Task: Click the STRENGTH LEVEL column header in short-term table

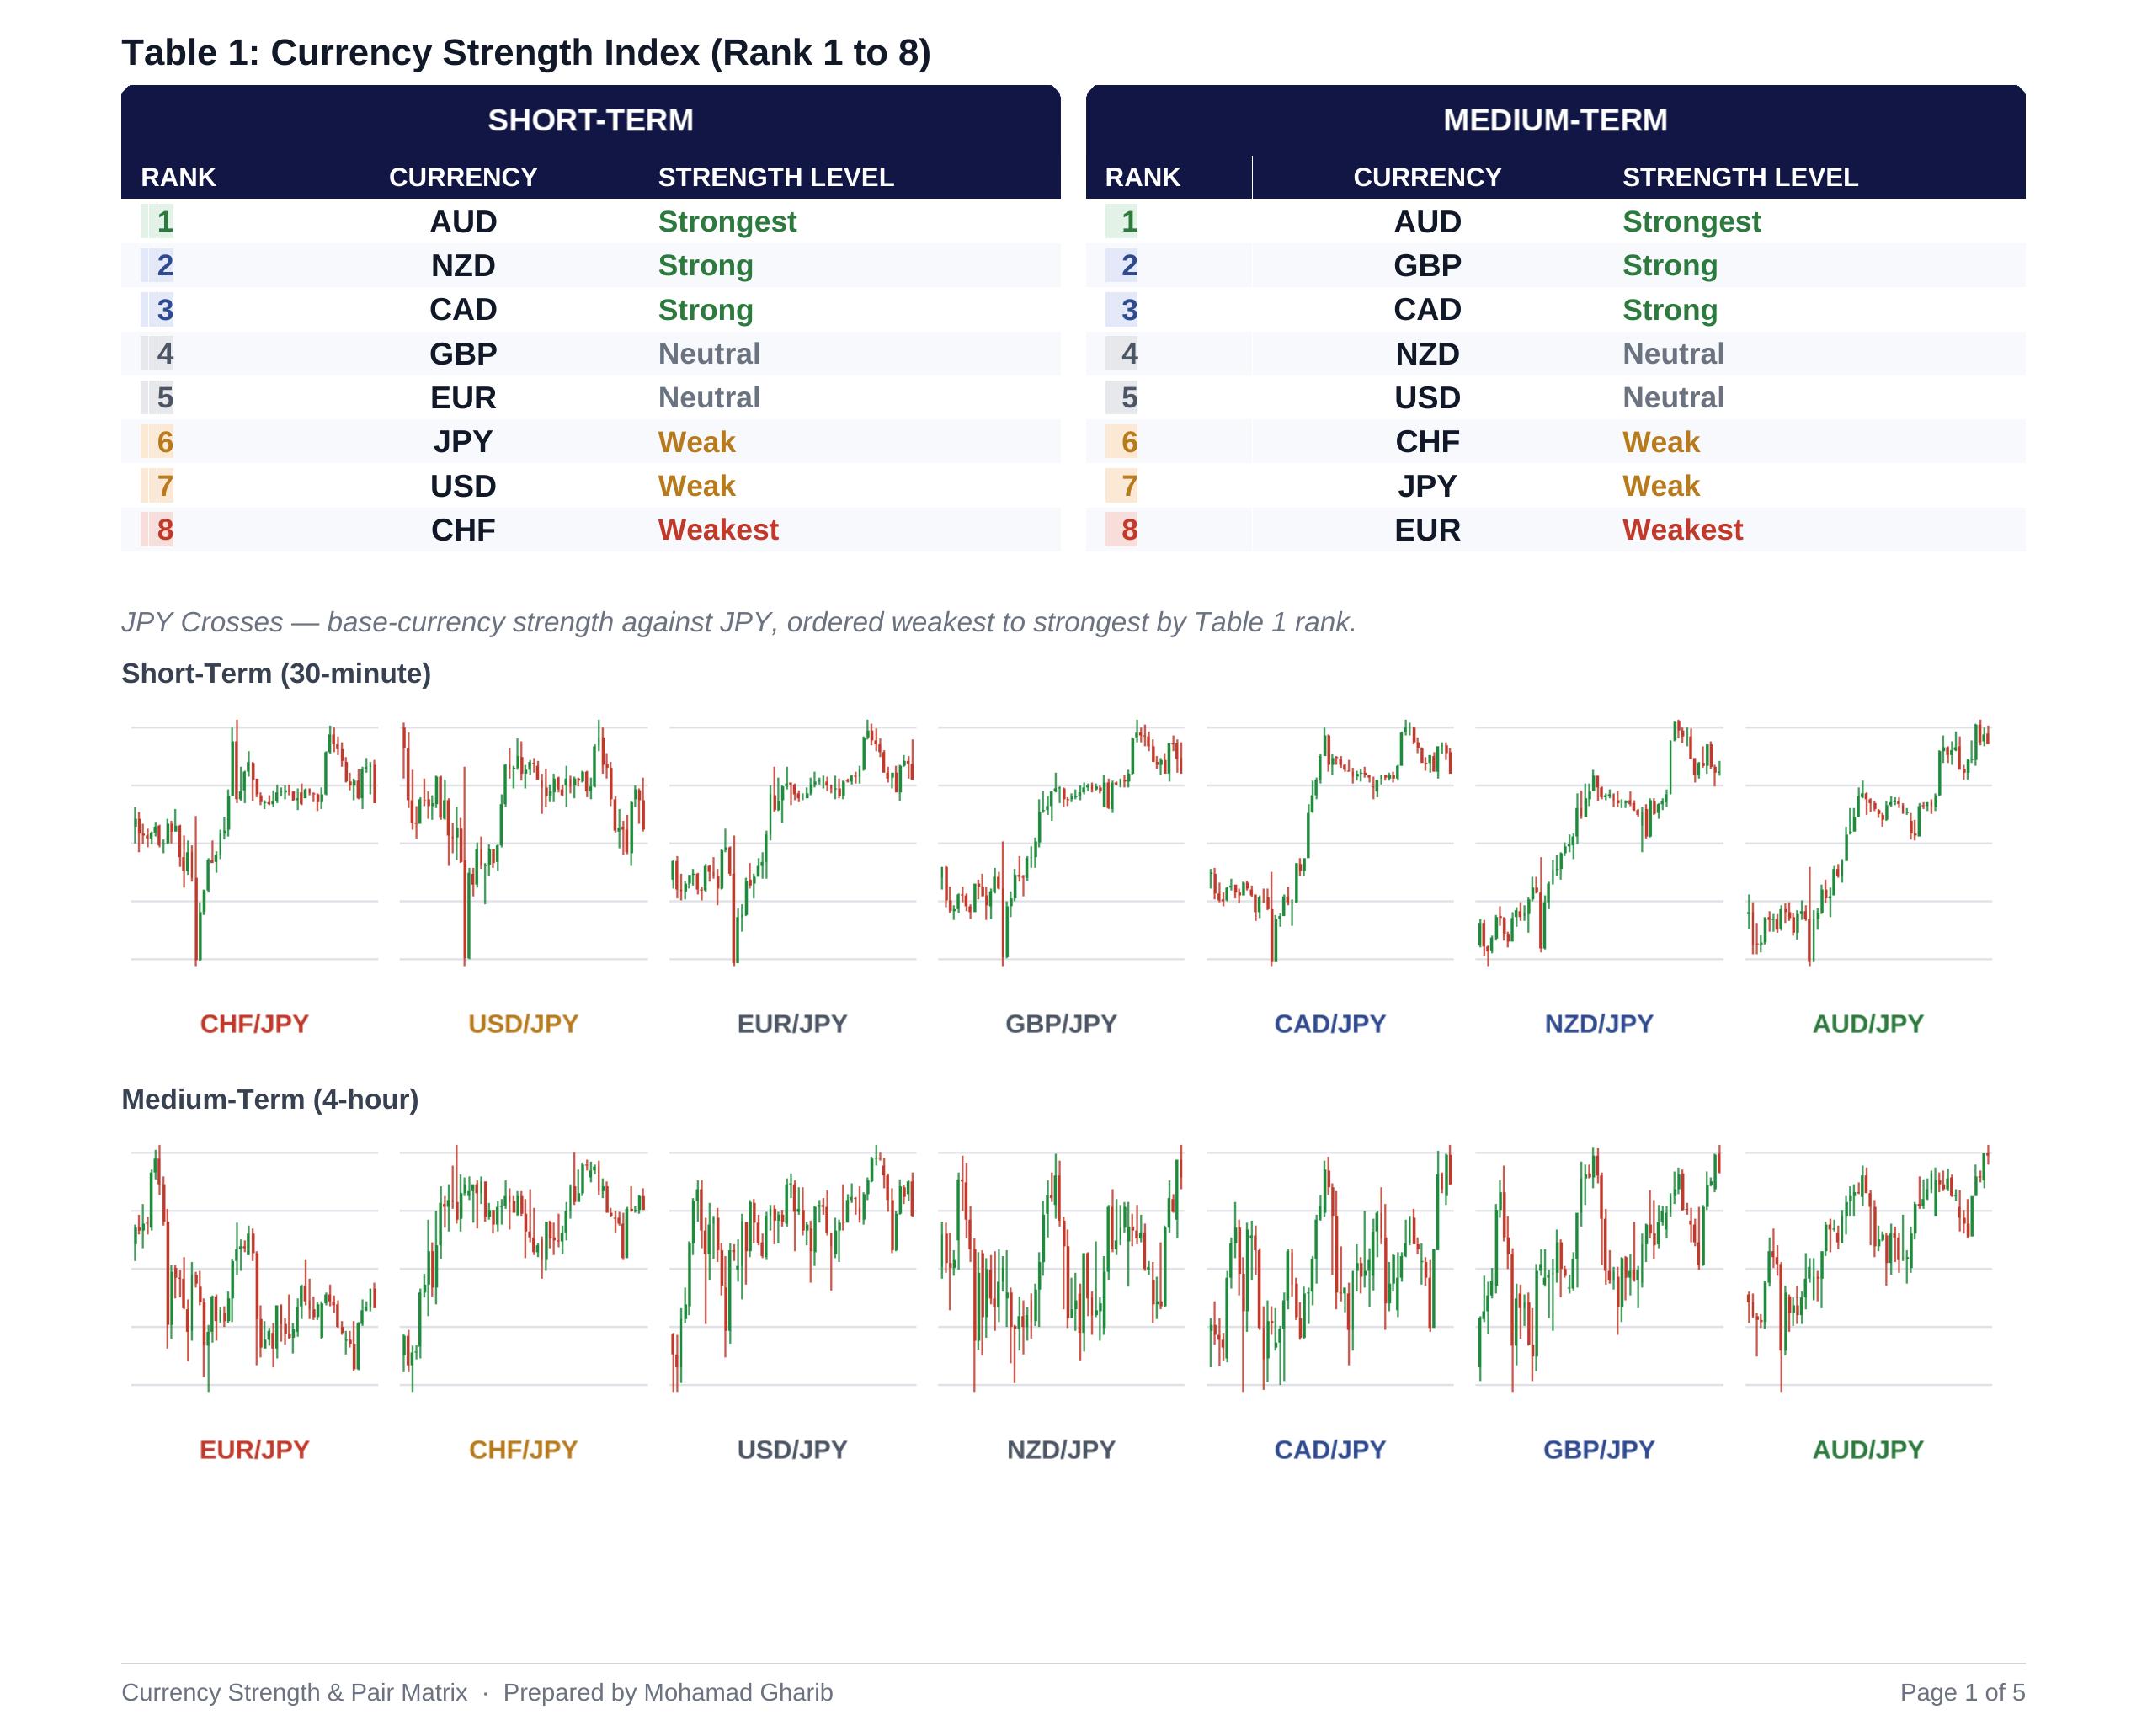Action: pos(775,177)
